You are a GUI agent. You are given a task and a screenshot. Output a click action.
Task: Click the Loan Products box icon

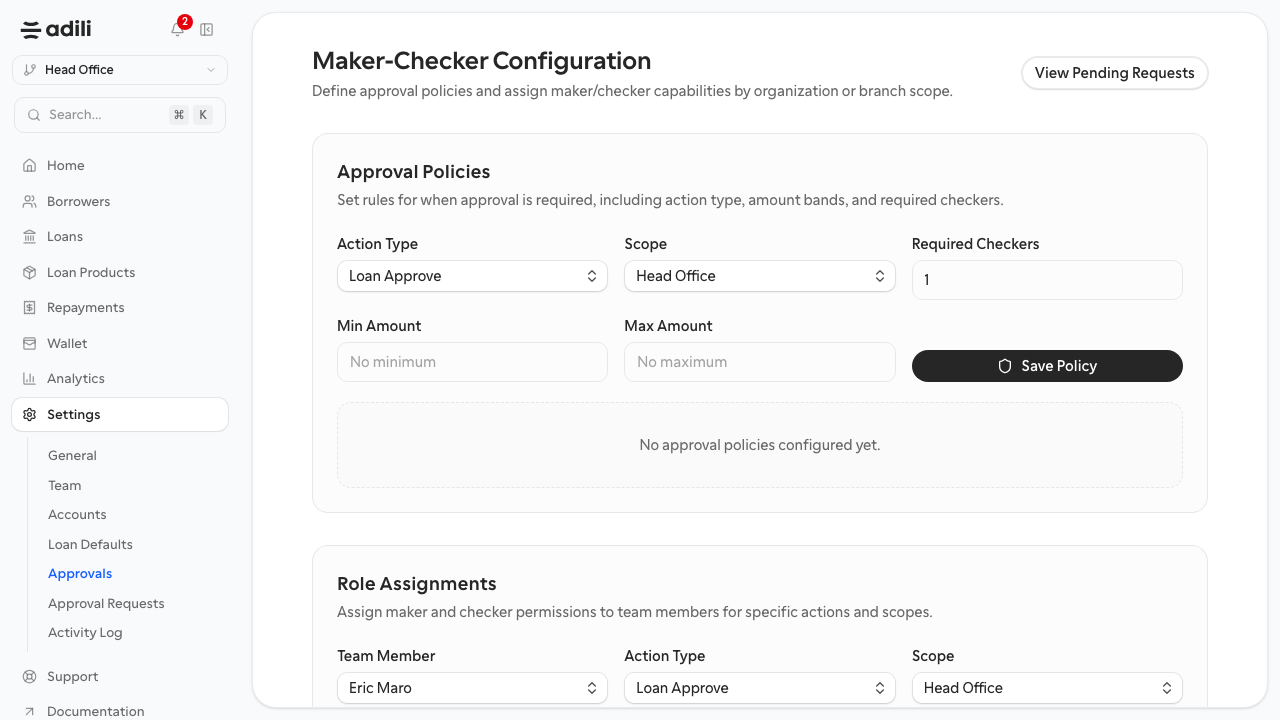tap(30, 273)
